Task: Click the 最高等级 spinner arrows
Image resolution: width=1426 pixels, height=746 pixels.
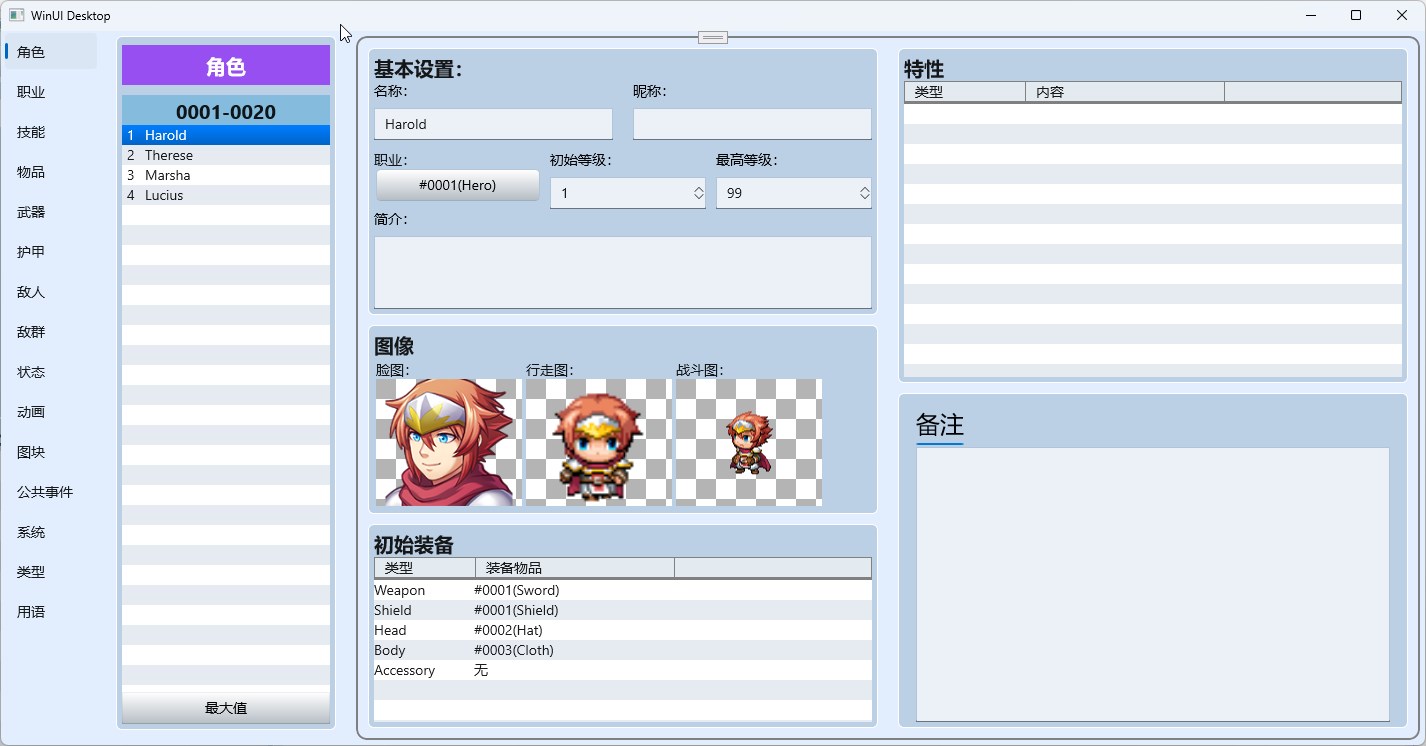Action: (865, 193)
